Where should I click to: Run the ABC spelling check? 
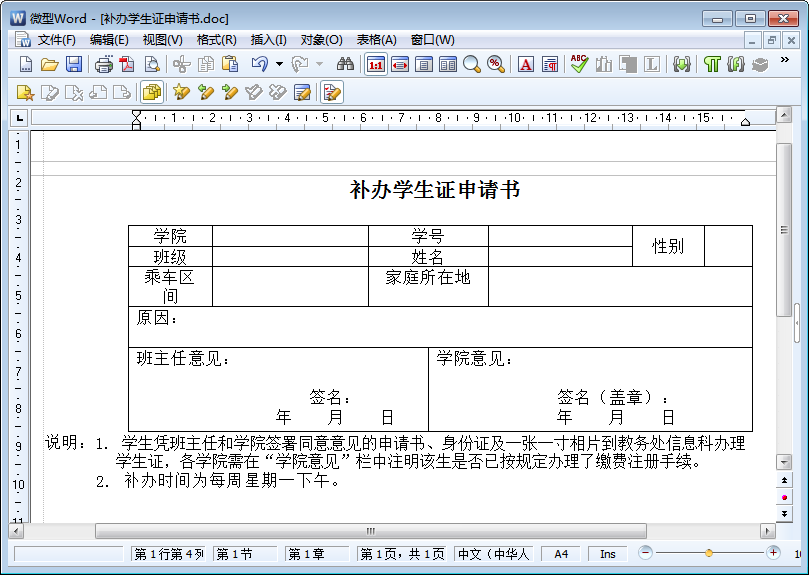(579, 65)
